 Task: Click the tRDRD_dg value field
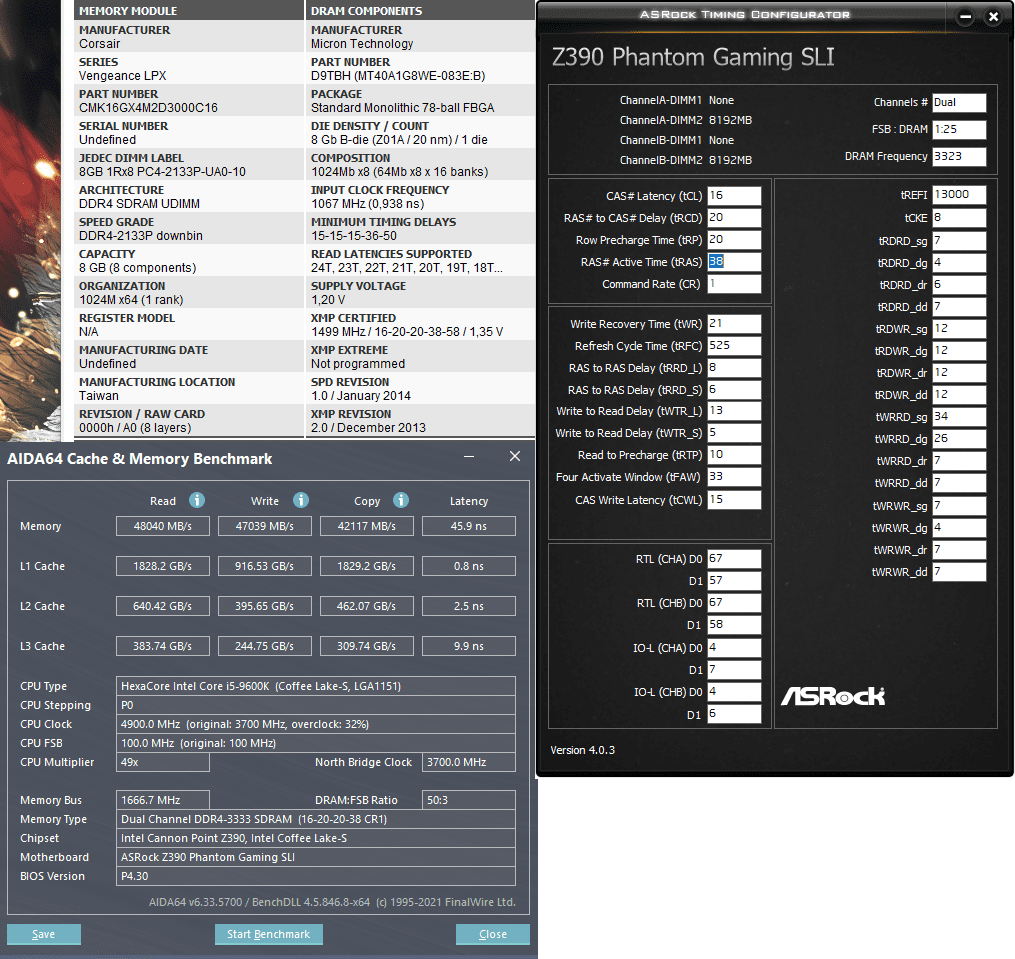click(959, 263)
